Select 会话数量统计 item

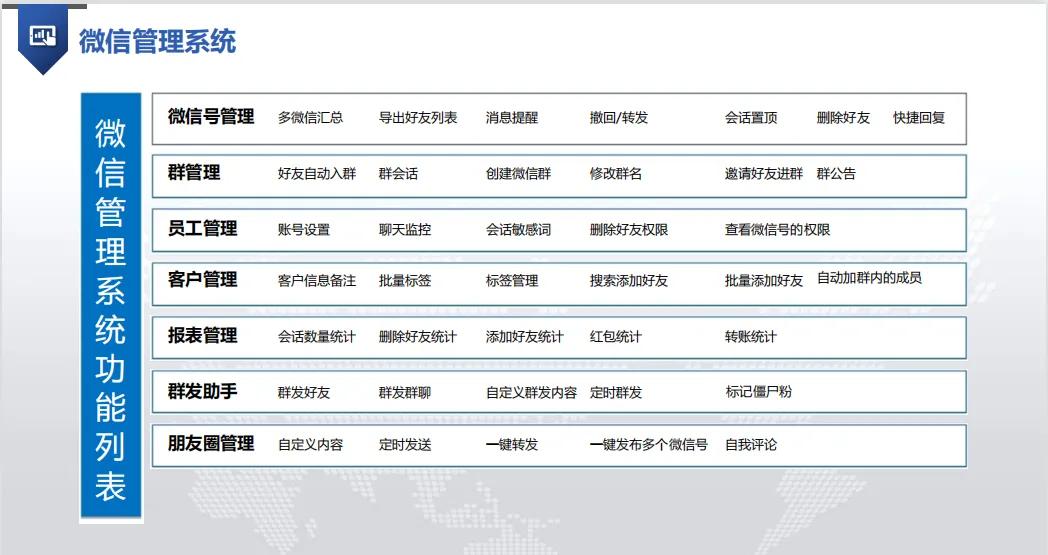317,337
